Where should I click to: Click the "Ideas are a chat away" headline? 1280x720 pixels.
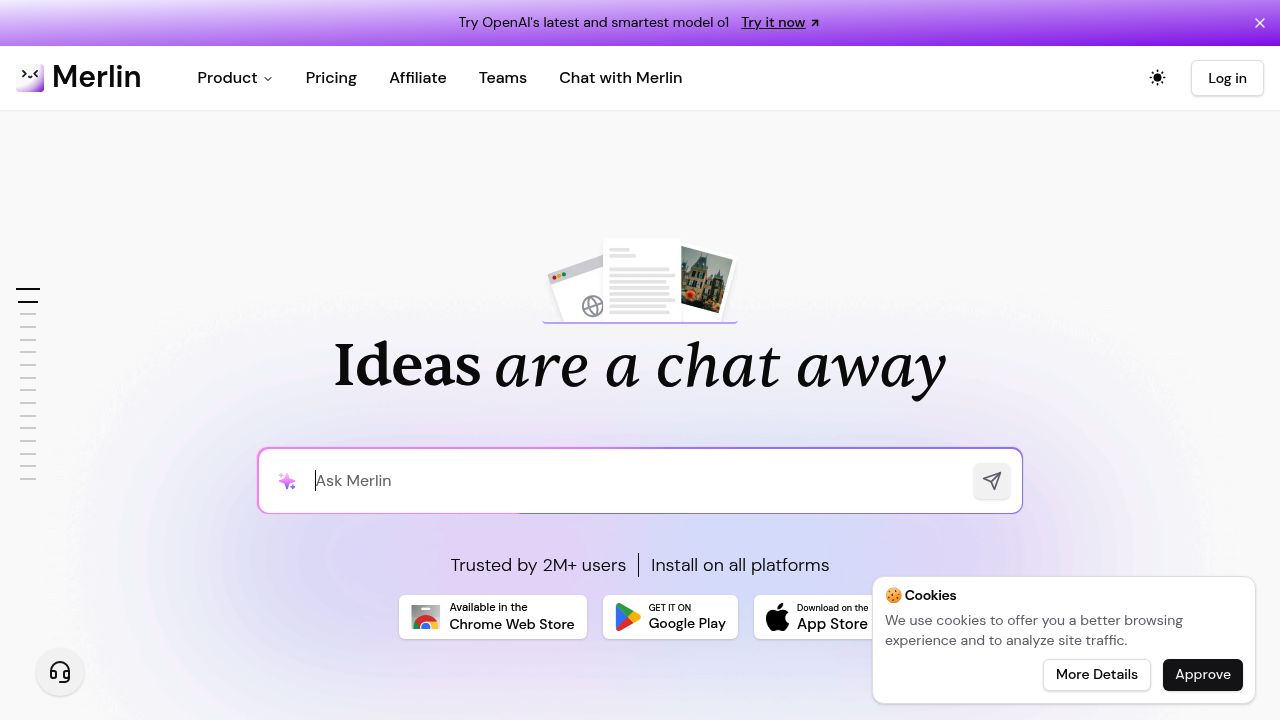point(640,366)
